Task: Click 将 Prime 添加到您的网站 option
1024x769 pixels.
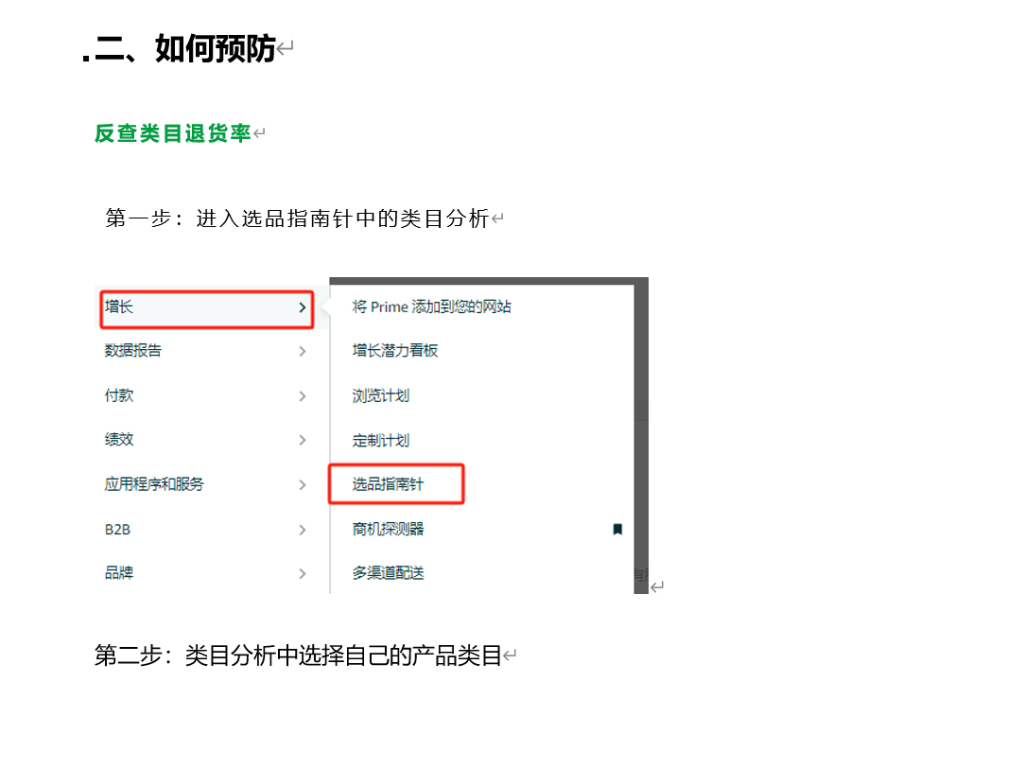Action: [x=431, y=307]
